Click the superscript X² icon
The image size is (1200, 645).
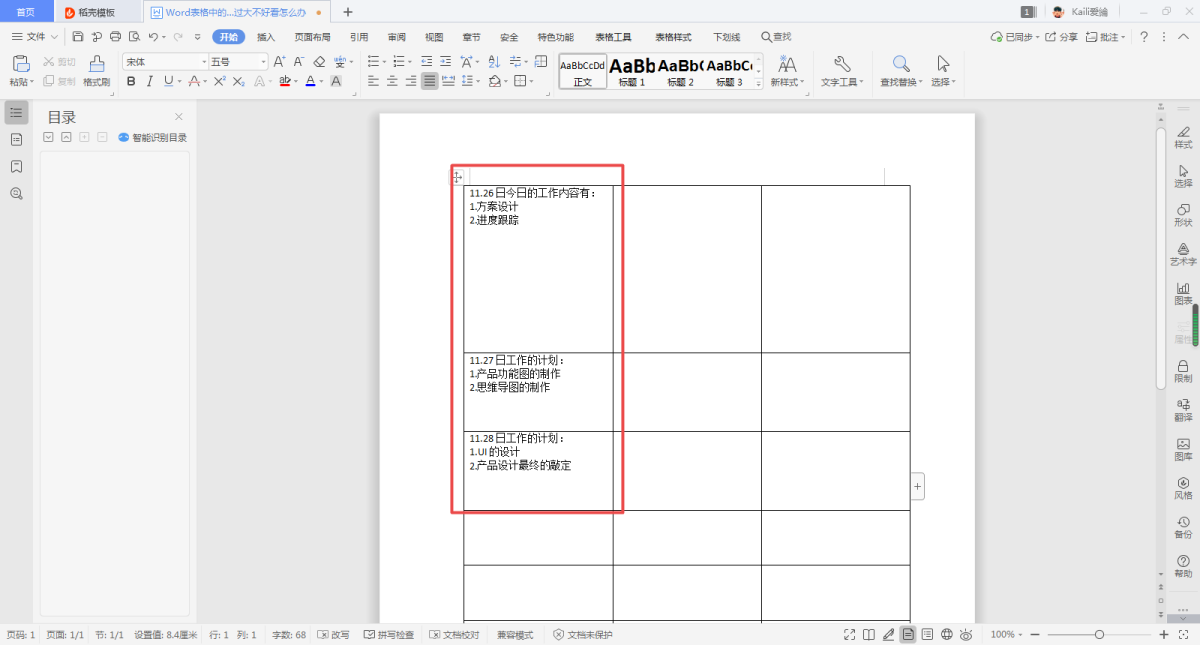[x=220, y=81]
